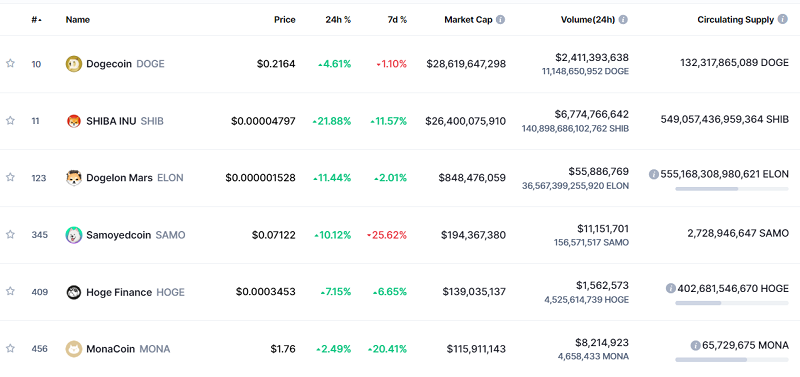The height and width of the screenshot is (377, 800).
Task: Sort by Price column header
Action: 285,20
